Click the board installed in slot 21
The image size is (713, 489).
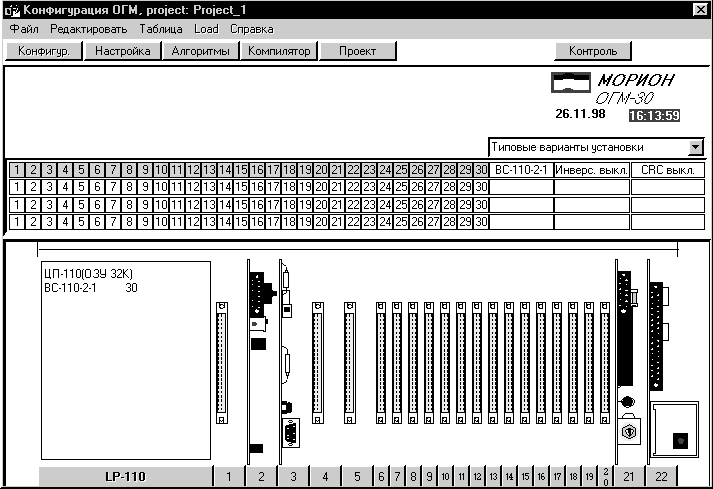pos(626,362)
